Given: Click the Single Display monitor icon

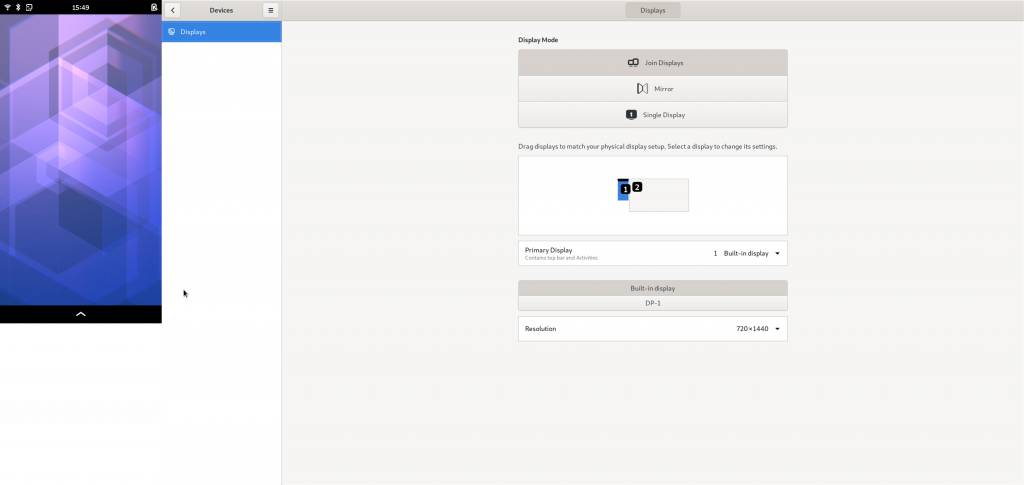Looking at the screenshot, I should coord(631,115).
